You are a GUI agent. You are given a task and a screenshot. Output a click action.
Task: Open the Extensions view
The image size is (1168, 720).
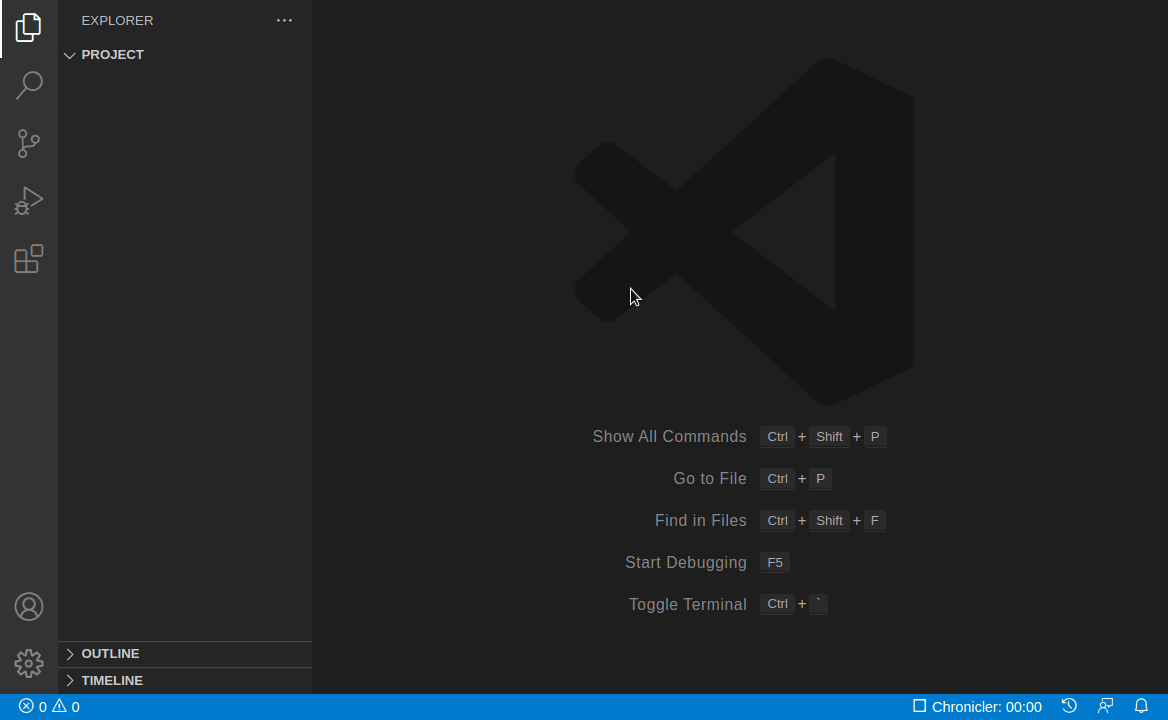coord(28,258)
